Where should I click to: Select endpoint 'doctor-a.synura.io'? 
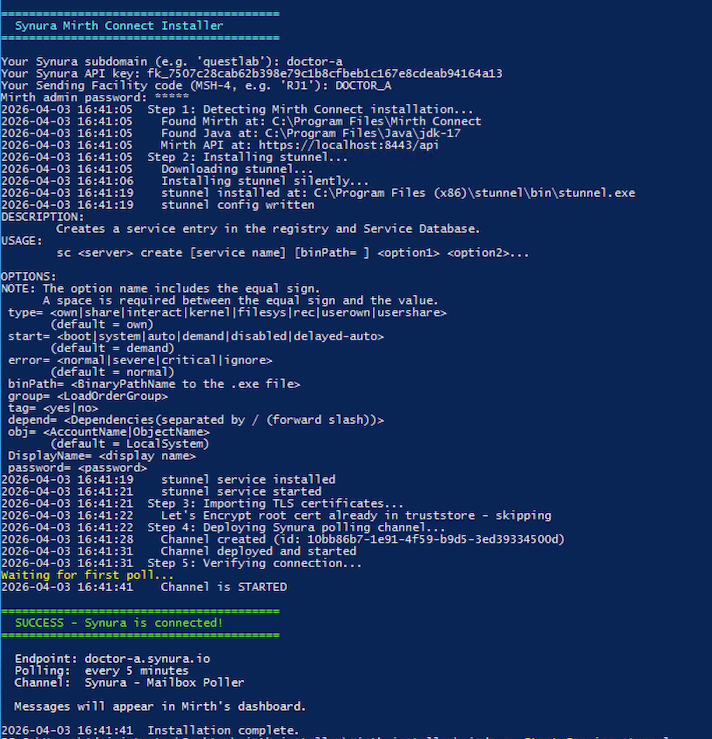147,659
